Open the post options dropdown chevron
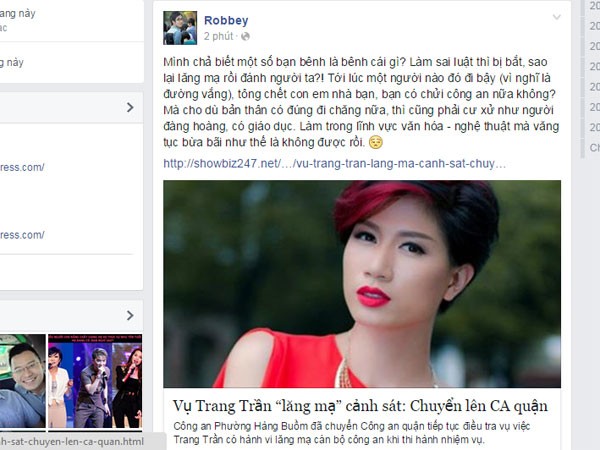The width and height of the screenshot is (600, 450). pyautogui.click(x=556, y=17)
